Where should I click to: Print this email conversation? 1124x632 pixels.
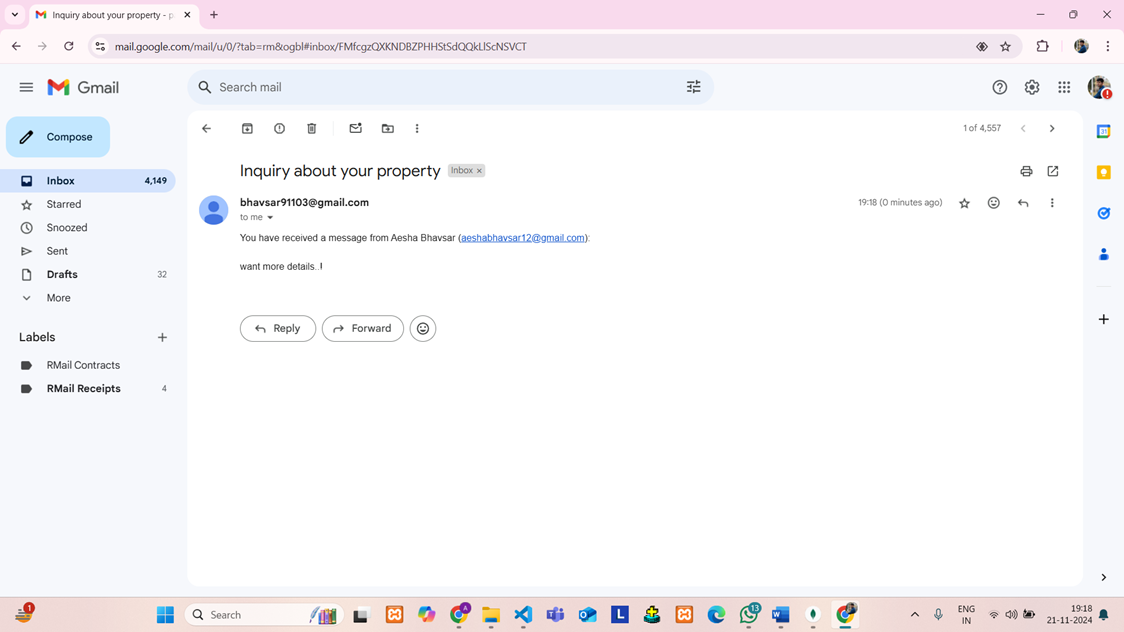(1026, 172)
